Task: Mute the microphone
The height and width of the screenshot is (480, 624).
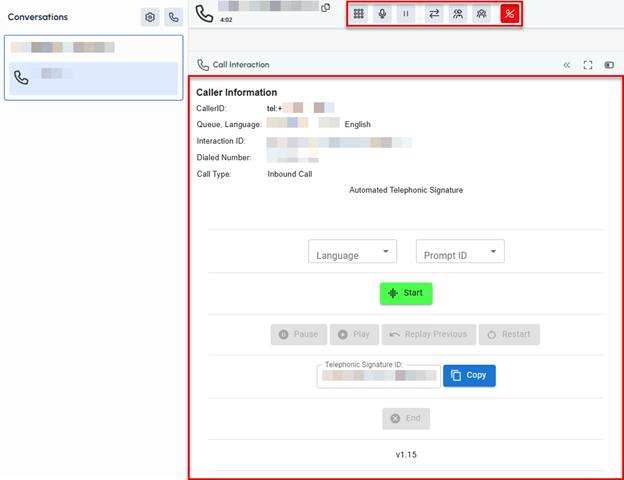Action: click(382, 14)
